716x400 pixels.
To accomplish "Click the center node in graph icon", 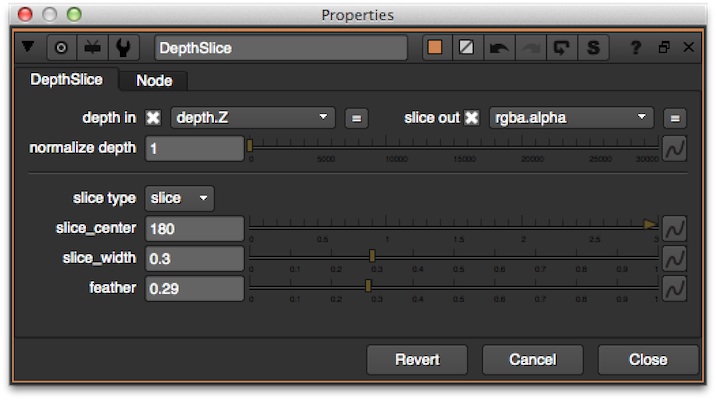I will click(x=60, y=48).
